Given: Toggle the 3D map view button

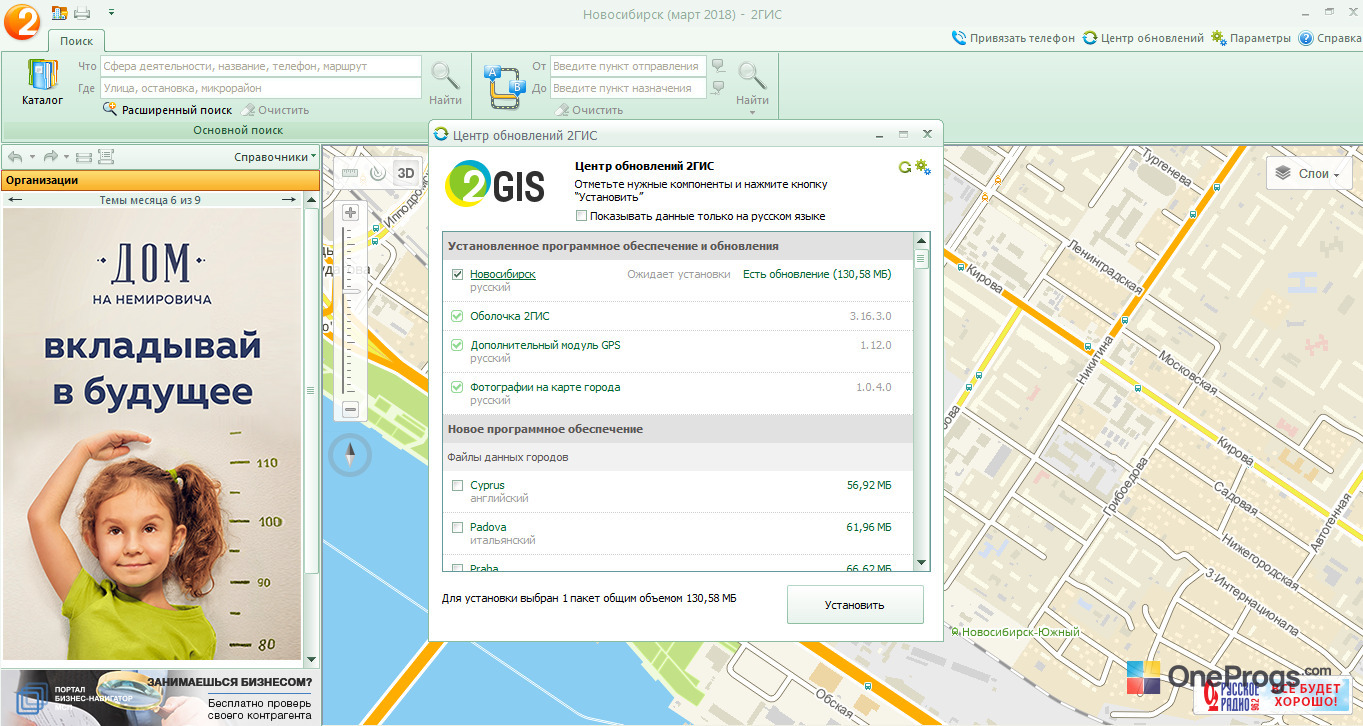Looking at the screenshot, I should [x=405, y=172].
